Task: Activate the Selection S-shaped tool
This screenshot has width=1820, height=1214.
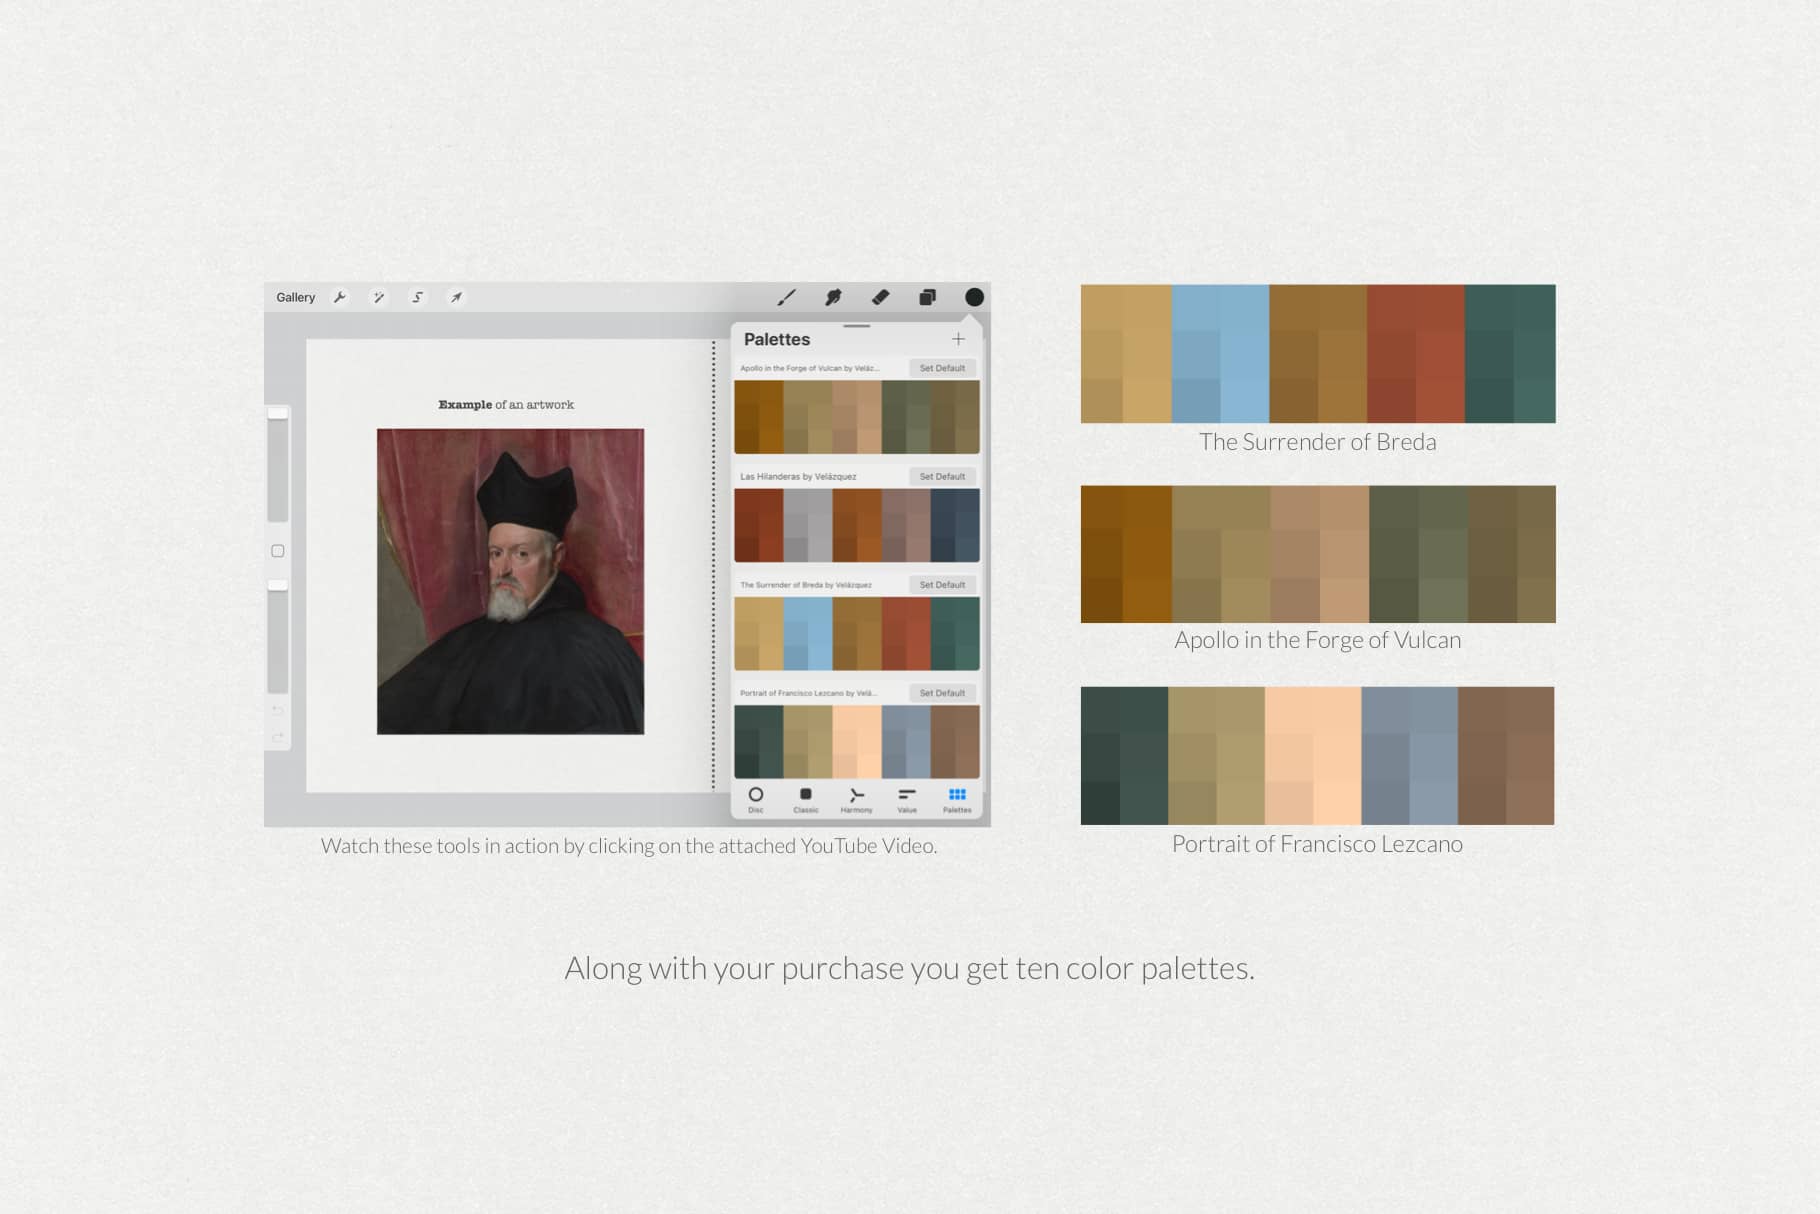Action: click(418, 297)
